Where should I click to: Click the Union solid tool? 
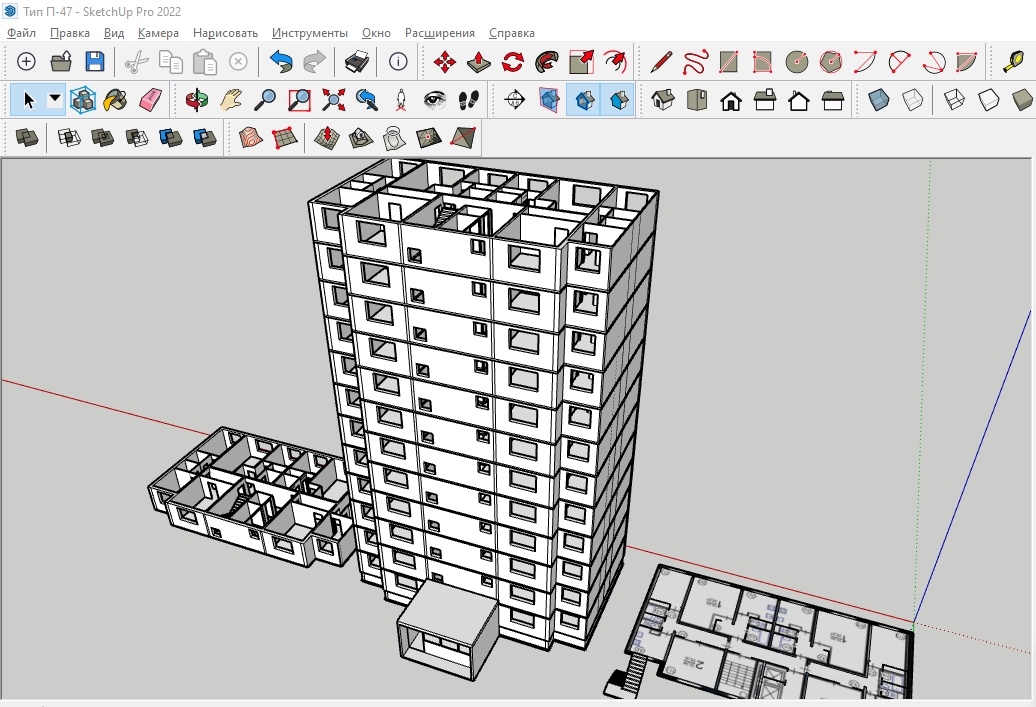tap(102, 138)
